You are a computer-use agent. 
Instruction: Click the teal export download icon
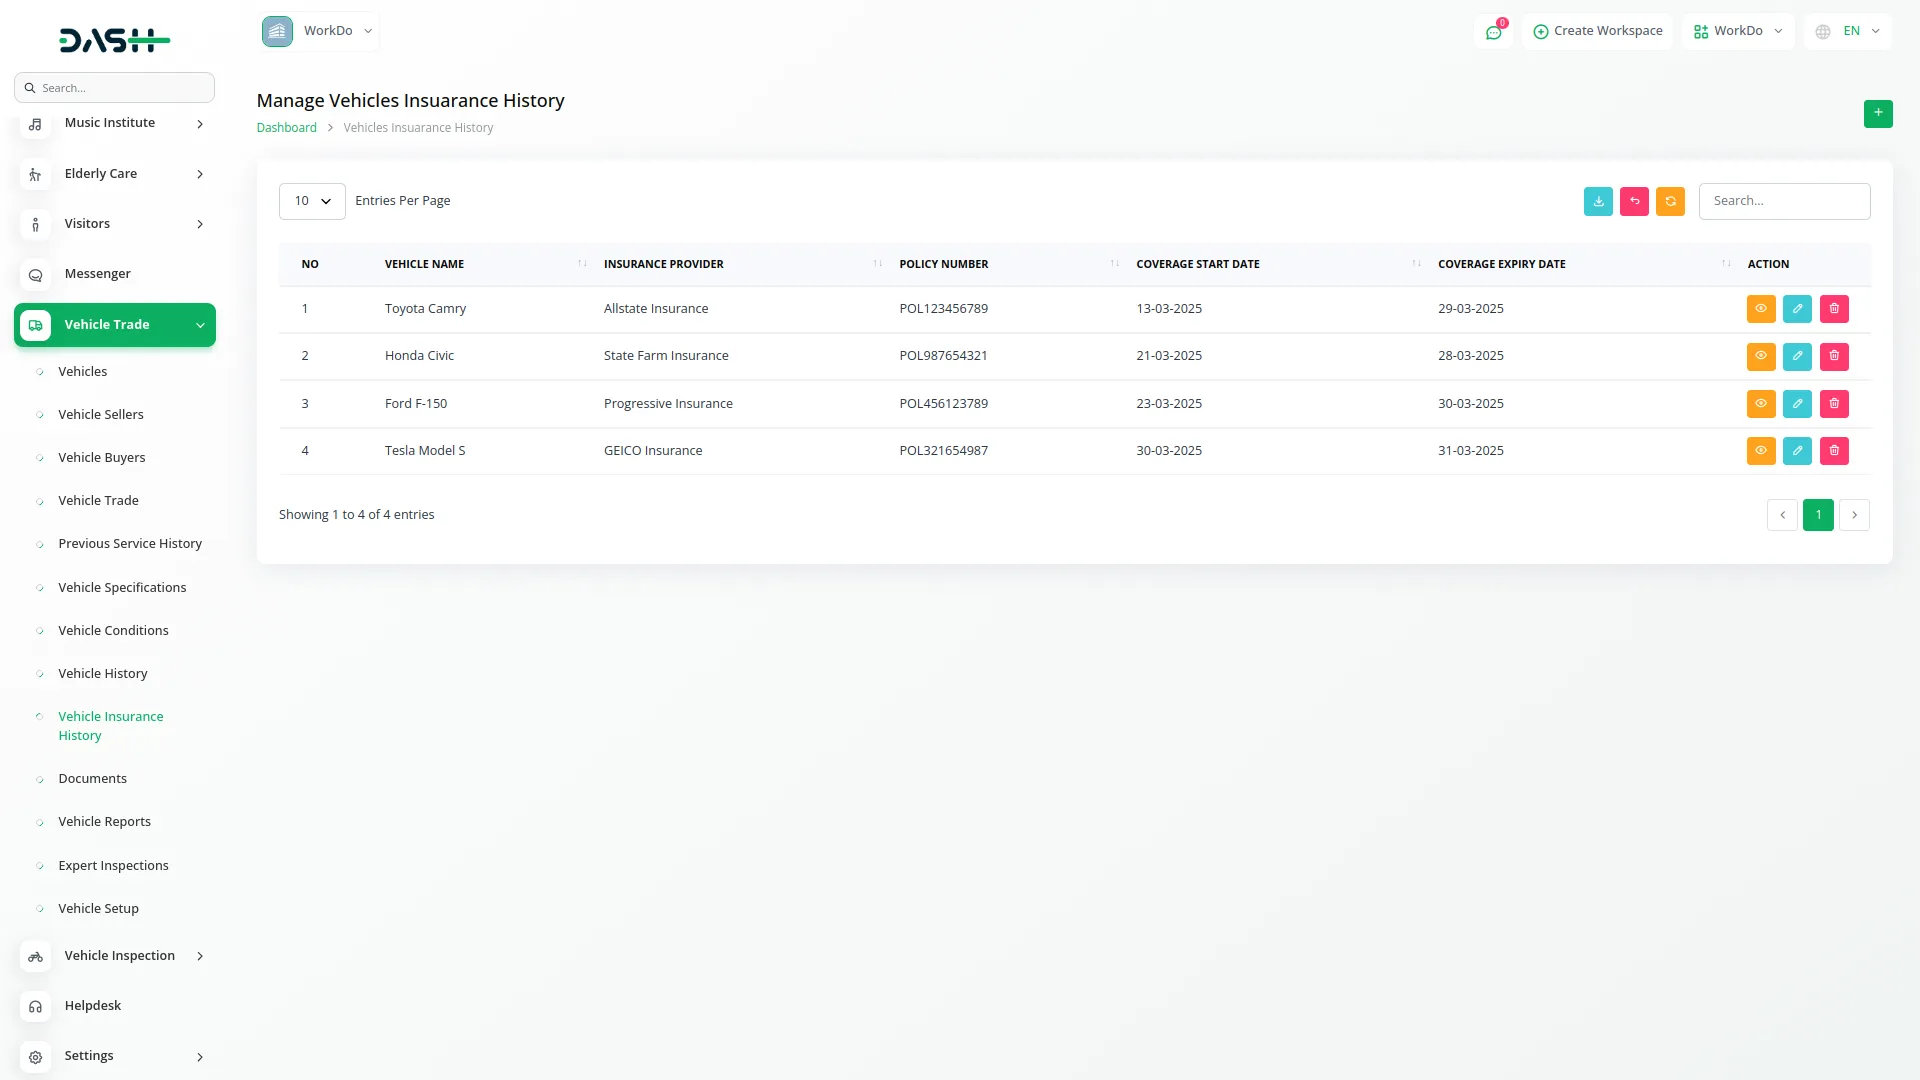point(1598,201)
